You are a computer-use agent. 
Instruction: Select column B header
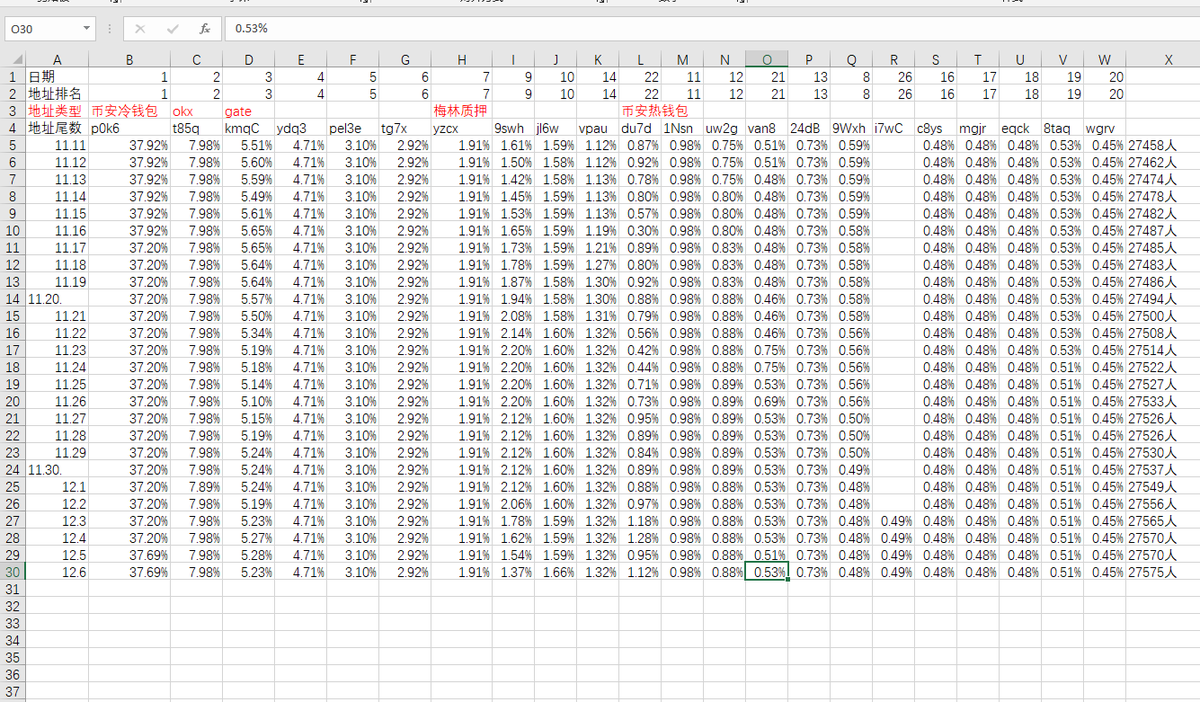129,60
